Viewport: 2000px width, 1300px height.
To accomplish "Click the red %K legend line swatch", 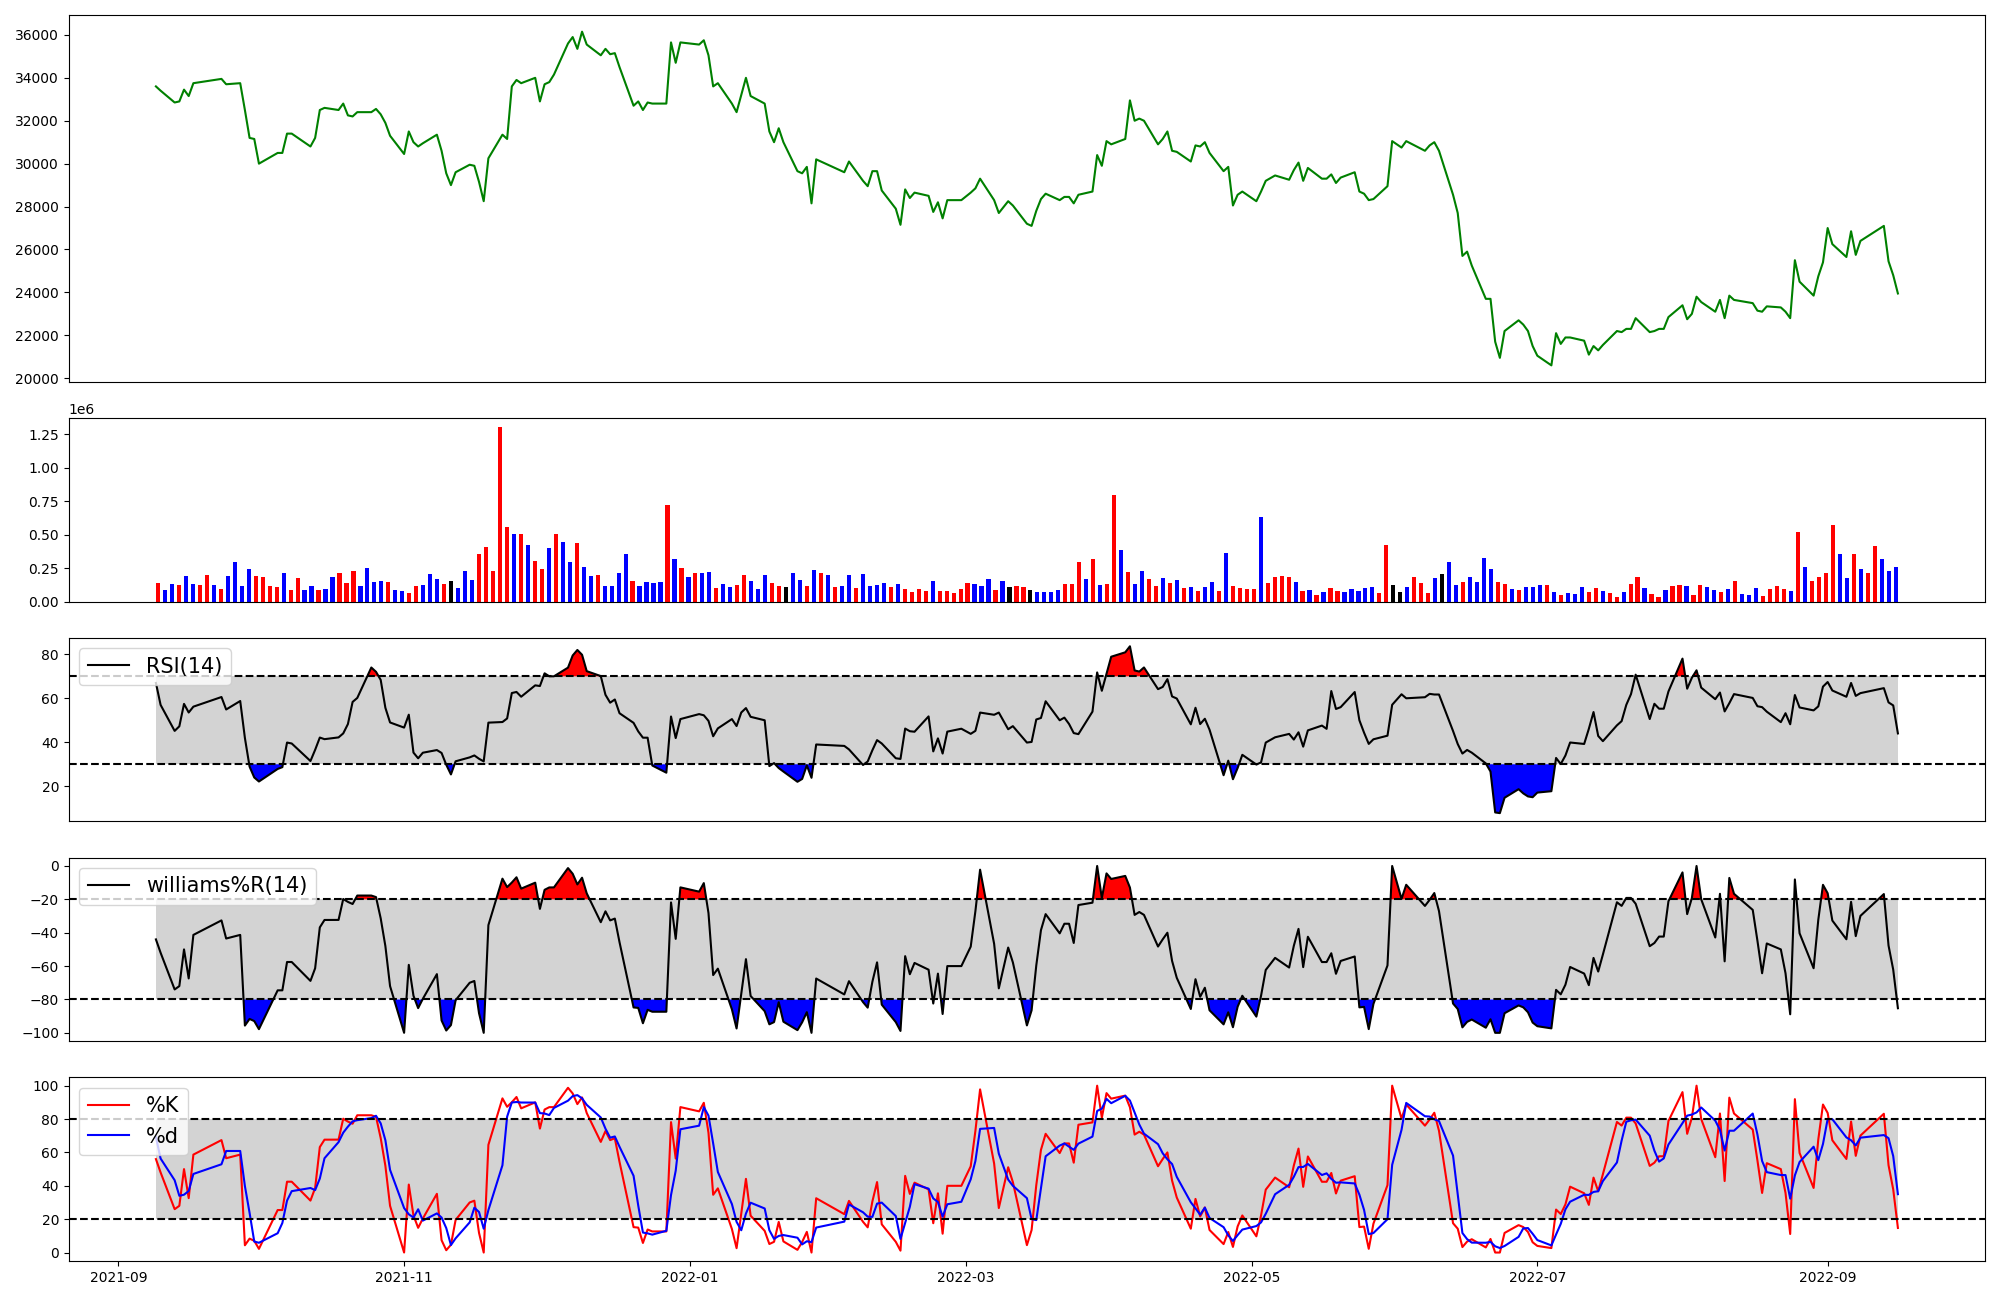I will (109, 1105).
